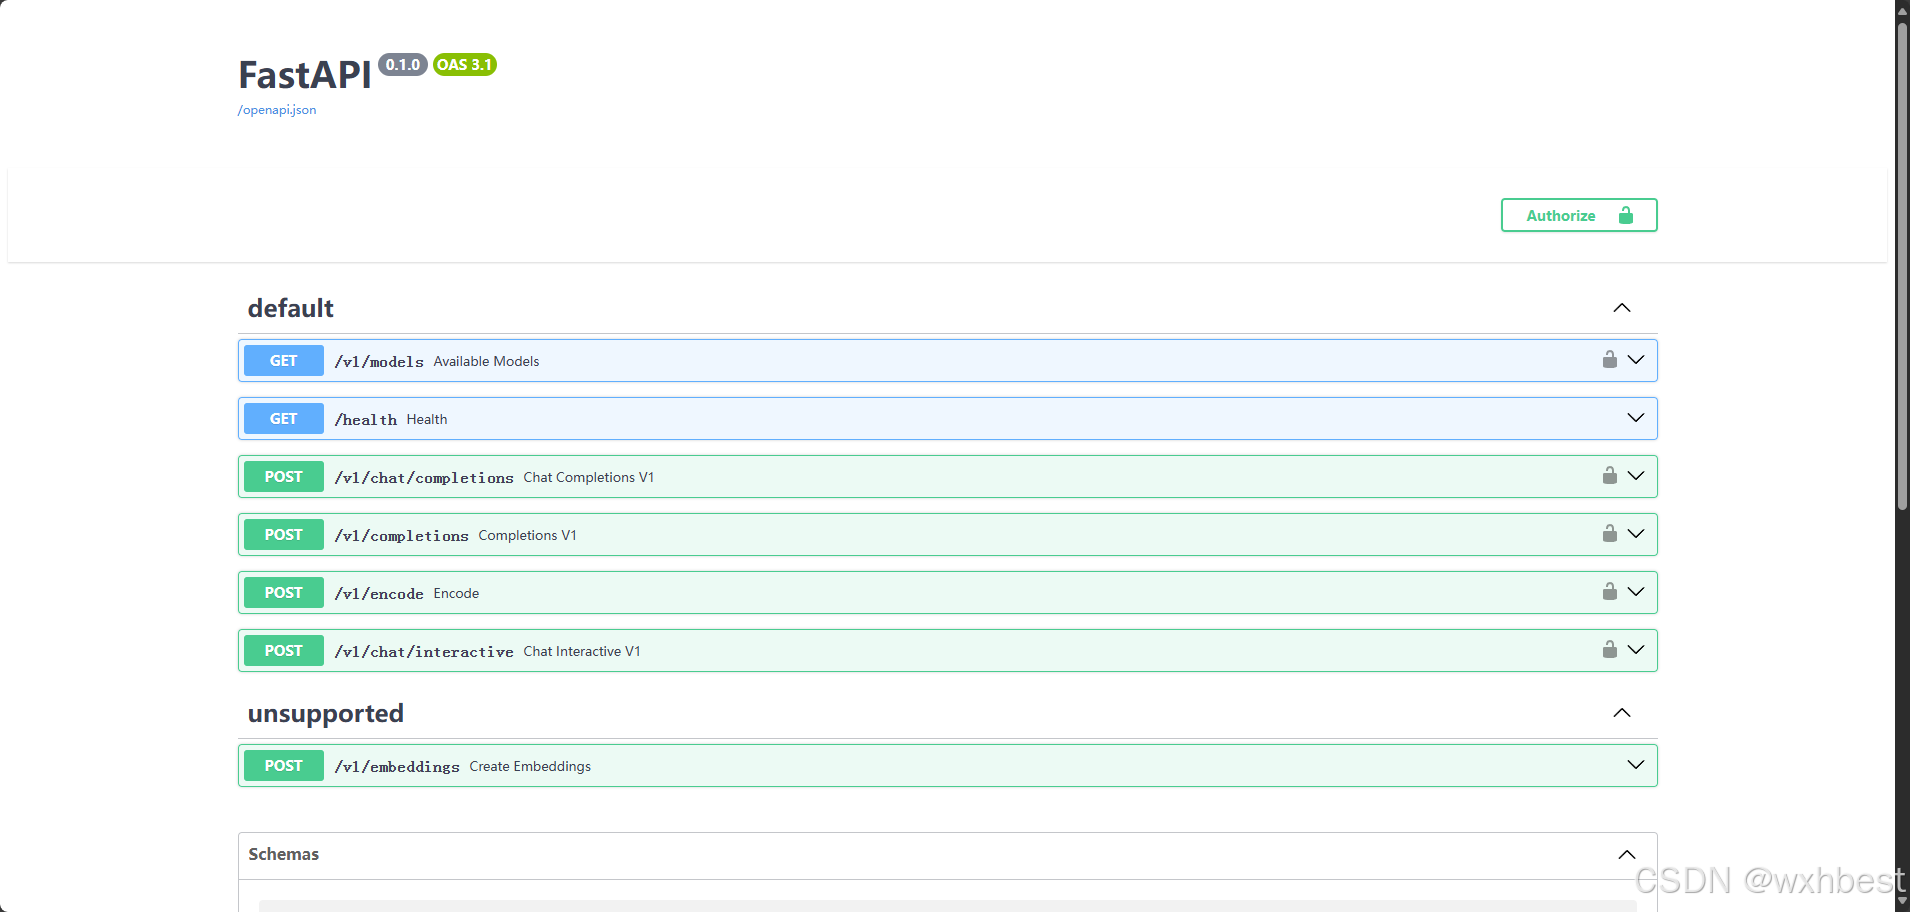Expand the /health endpoint chevron
The height and width of the screenshot is (912, 1910).
(1636, 418)
